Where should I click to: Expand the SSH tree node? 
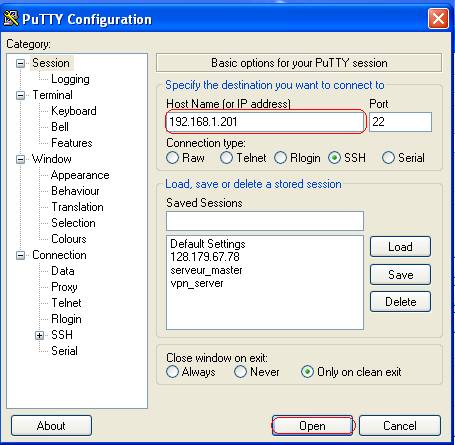(x=40, y=335)
